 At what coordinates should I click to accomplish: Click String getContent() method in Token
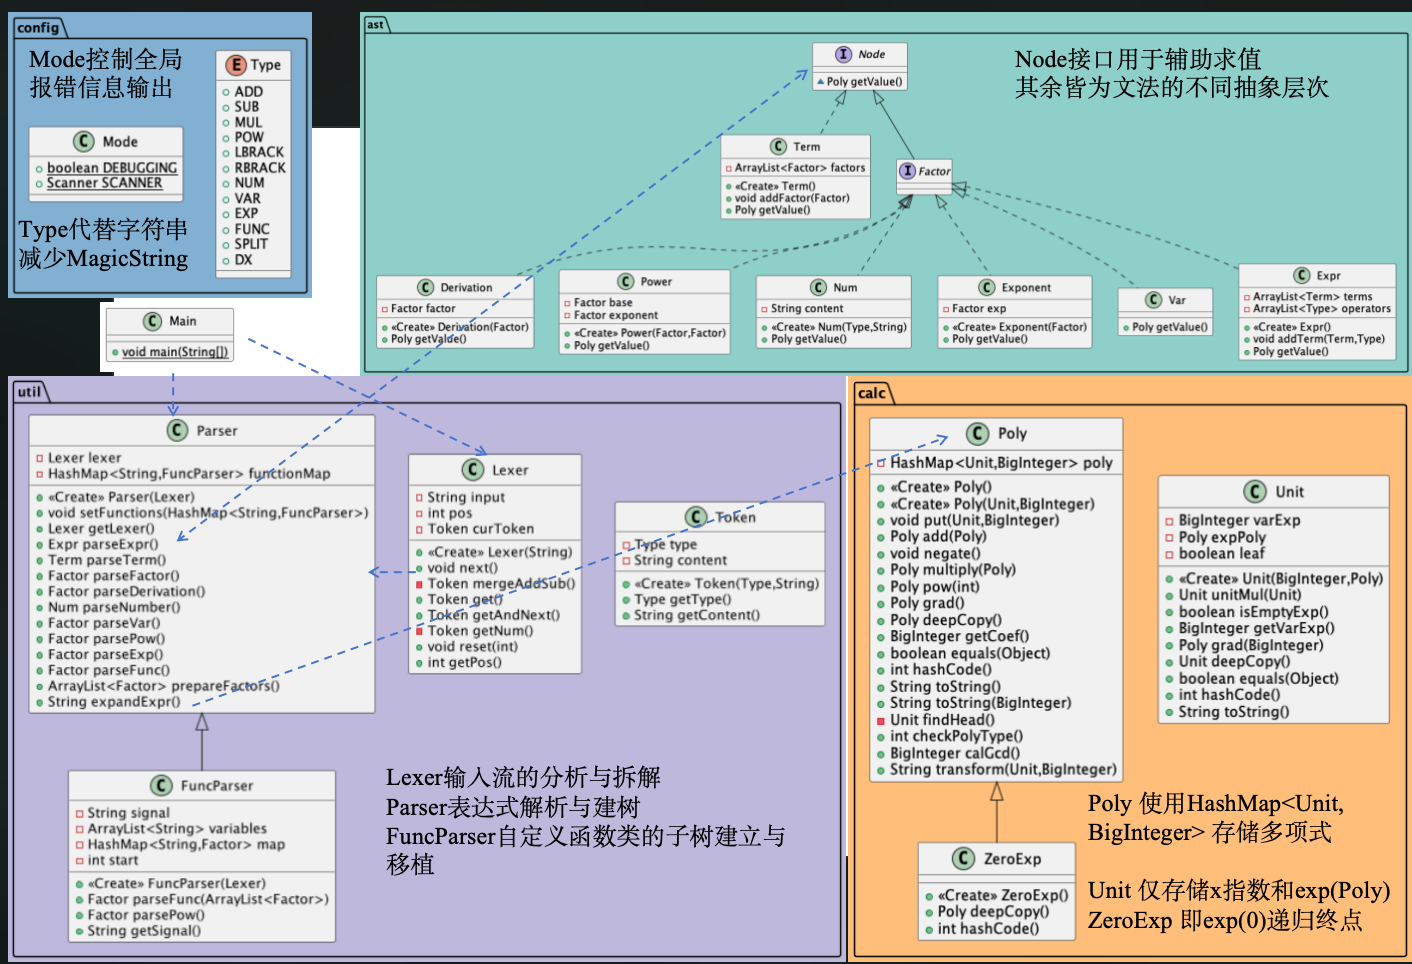tap(697, 615)
